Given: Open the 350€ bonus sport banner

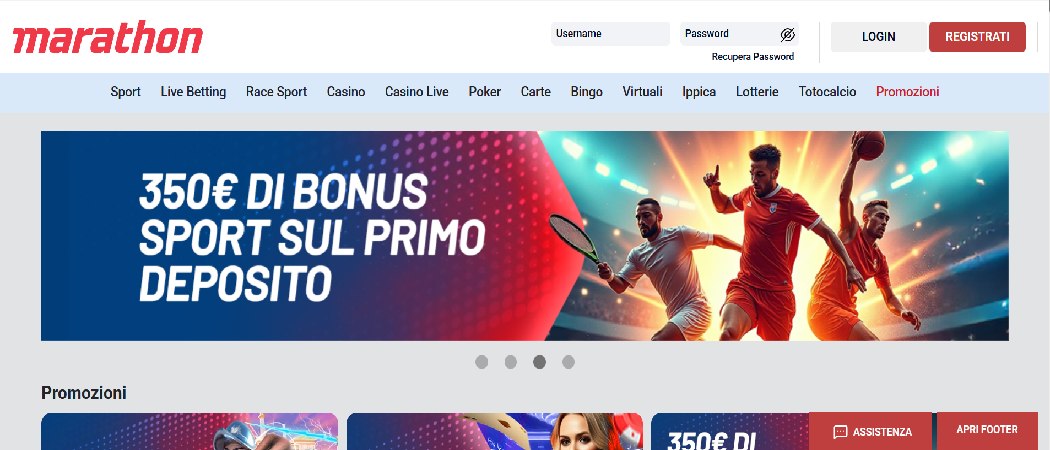Looking at the screenshot, I should [525, 236].
